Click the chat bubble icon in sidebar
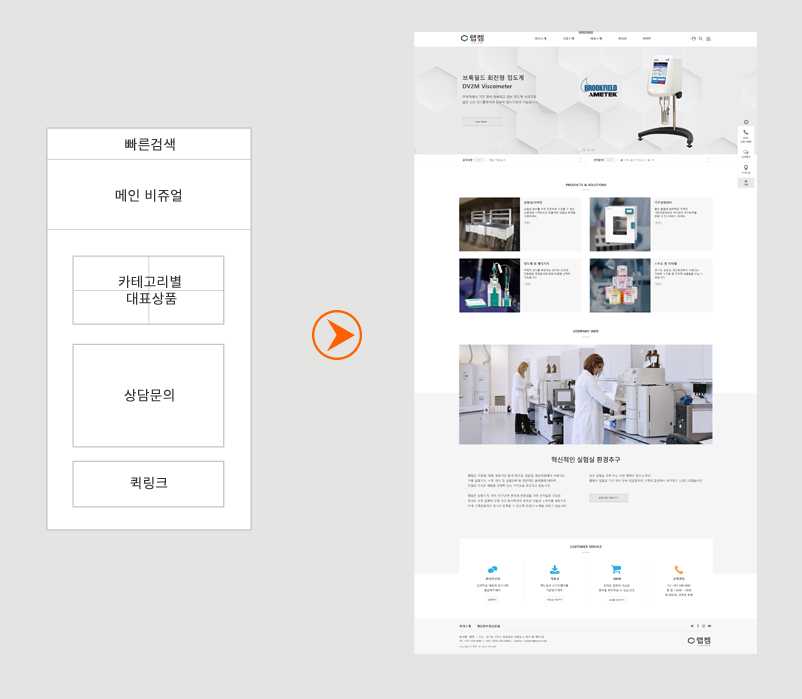 click(x=746, y=152)
